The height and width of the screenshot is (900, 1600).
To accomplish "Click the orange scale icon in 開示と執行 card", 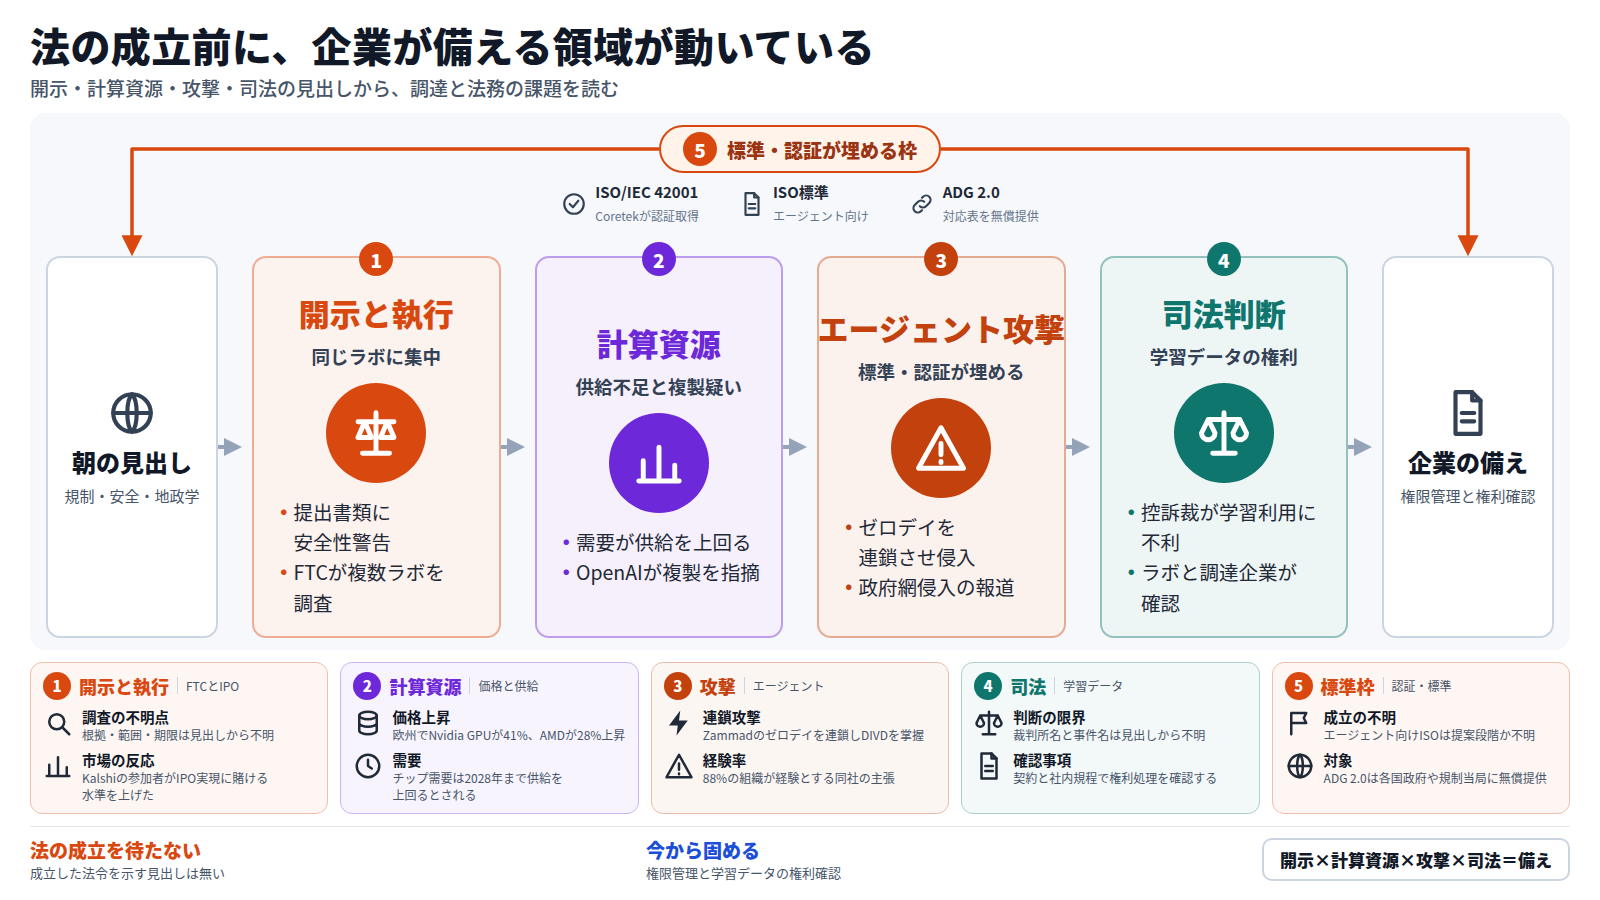I will pyautogui.click(x=376, y=433).
